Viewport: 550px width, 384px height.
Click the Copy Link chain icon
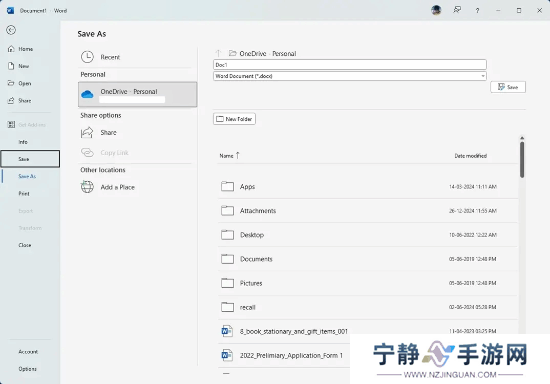point(87,153)
